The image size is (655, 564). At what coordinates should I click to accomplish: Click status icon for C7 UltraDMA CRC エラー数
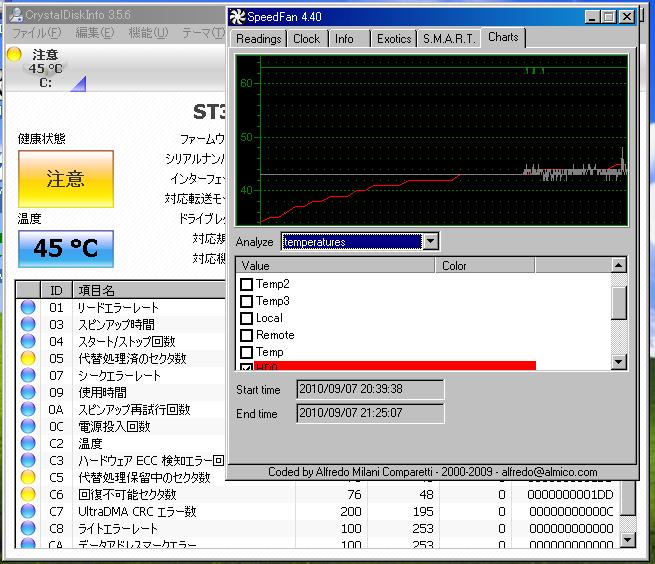pyautogui.click(x=28, y=511)
